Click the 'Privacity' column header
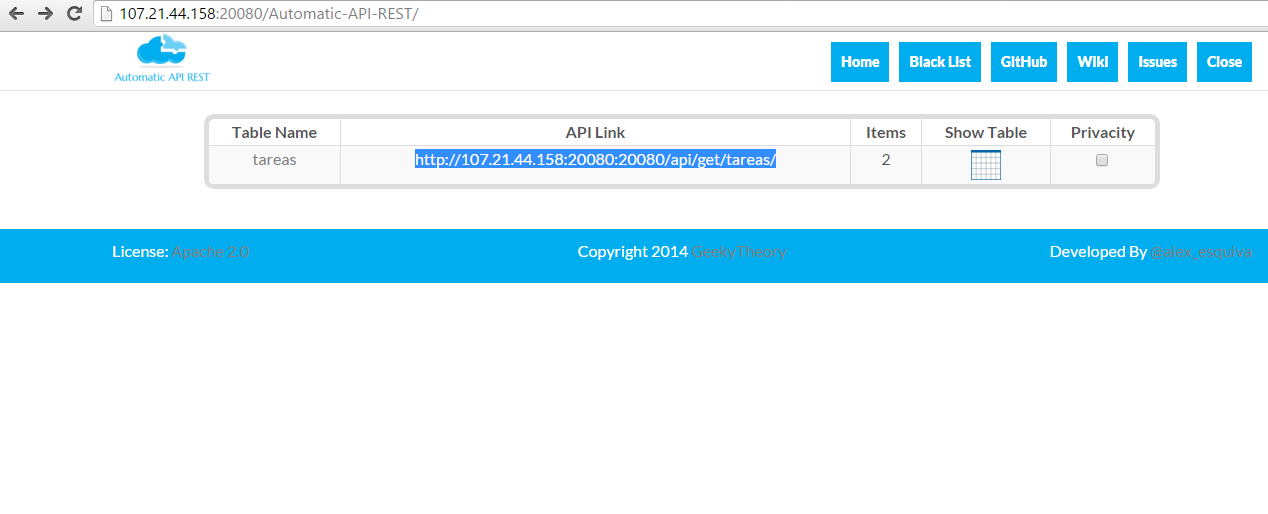Screen dimensions: 1268x514 click(1103, 132)
